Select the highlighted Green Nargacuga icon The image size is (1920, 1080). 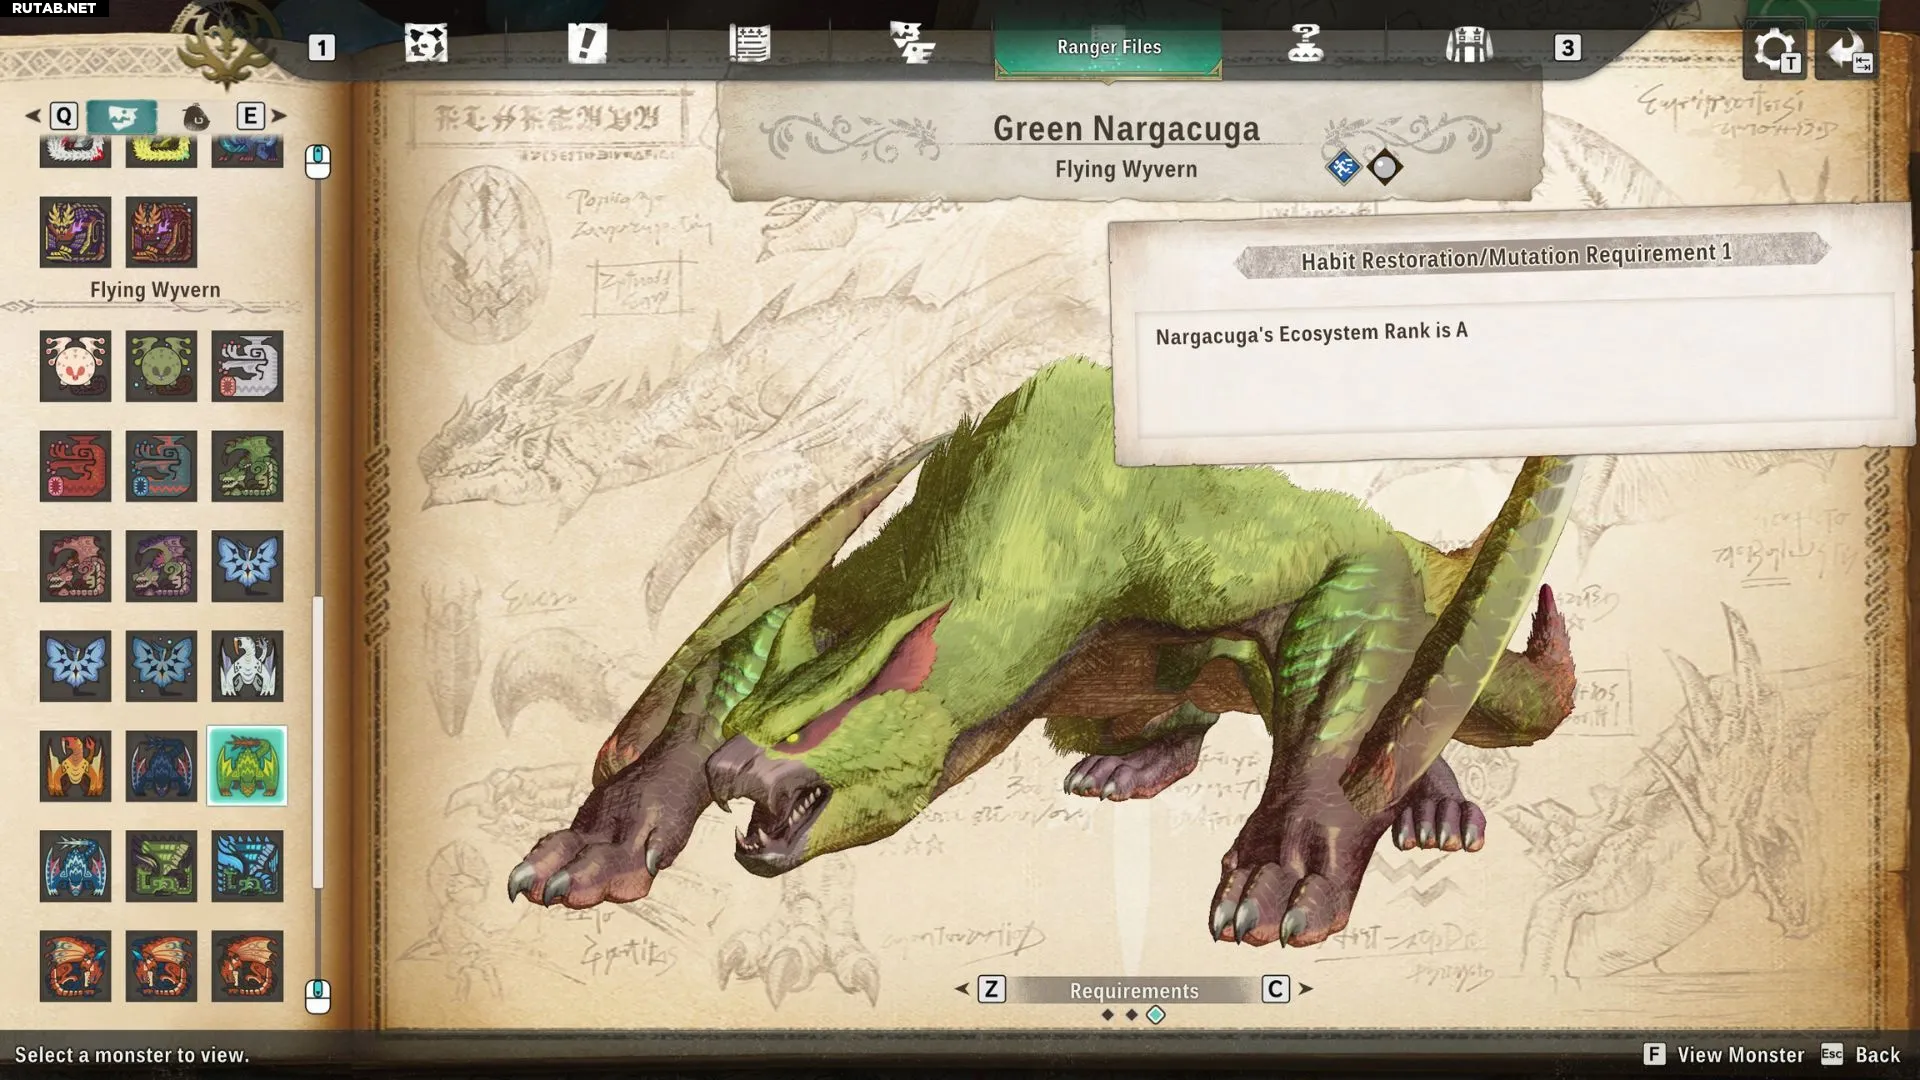(x=247, y=766)
